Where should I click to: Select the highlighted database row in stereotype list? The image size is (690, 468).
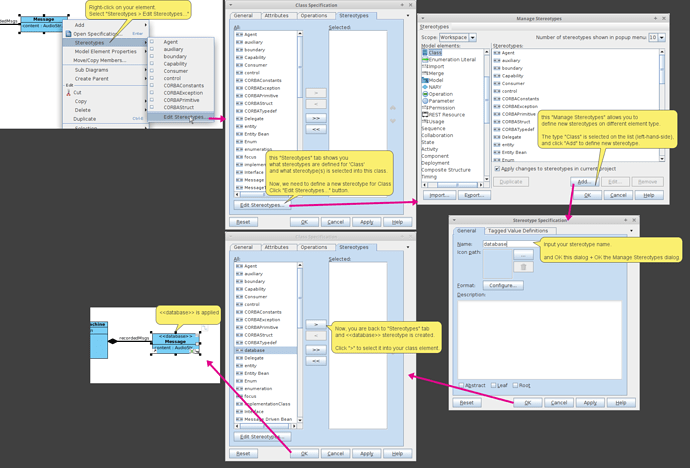point(266,351)
